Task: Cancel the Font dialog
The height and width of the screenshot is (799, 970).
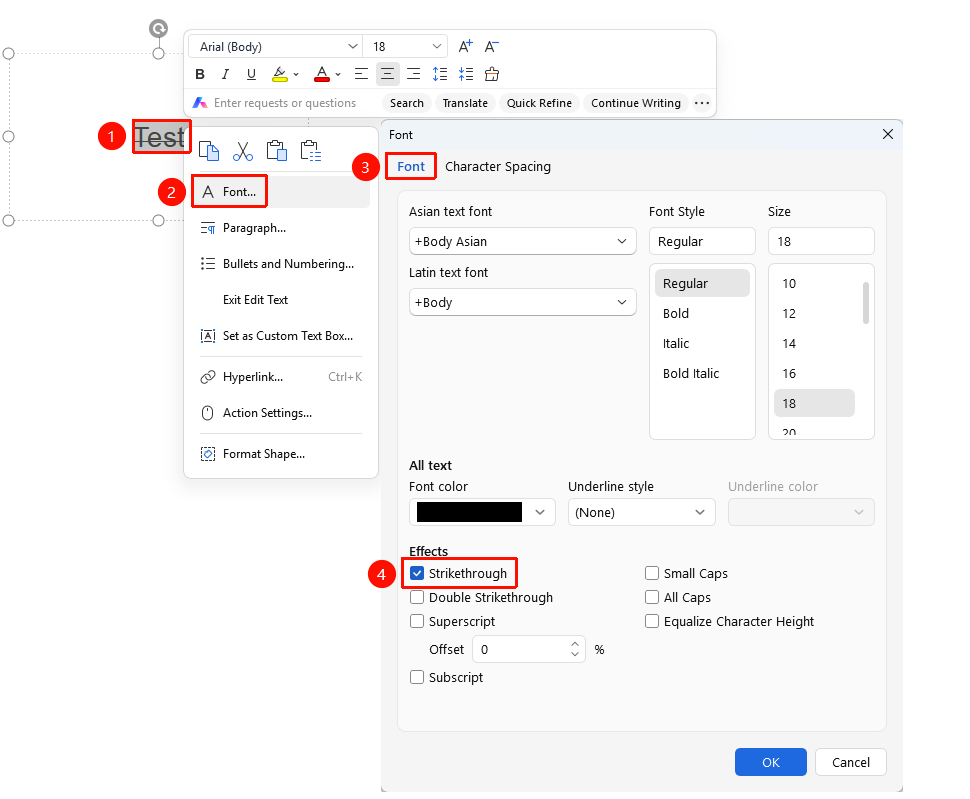Action: tap(851, 762)
